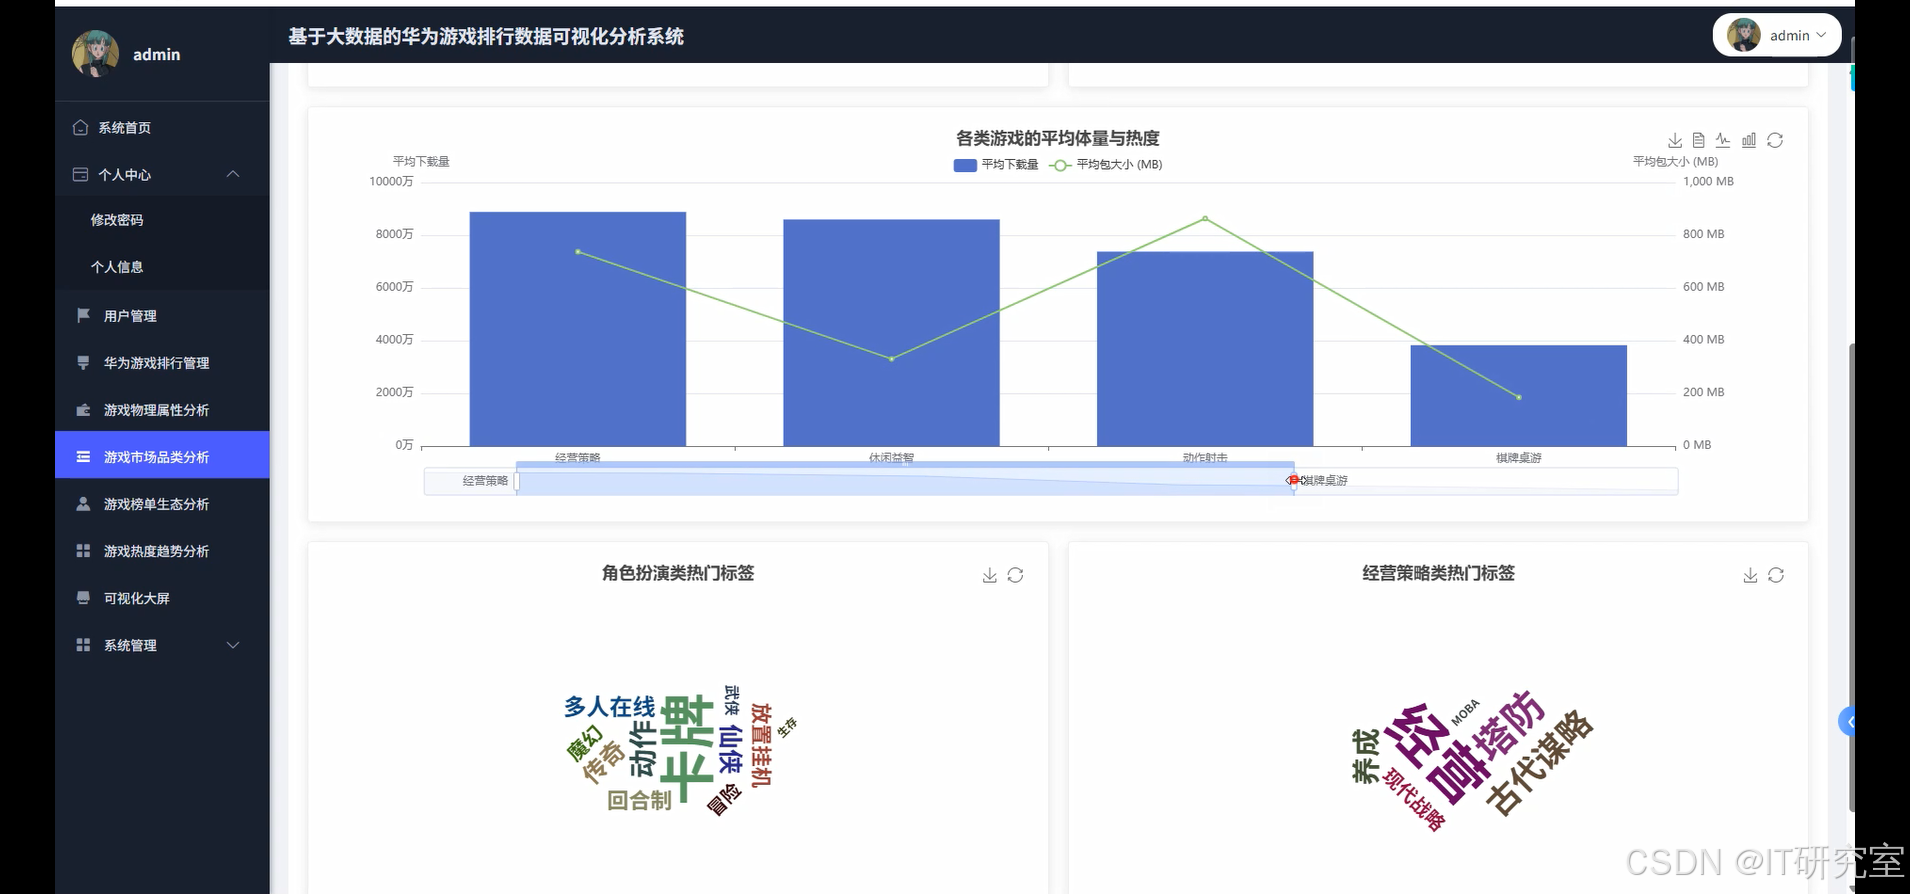Screen dimensions: 1910x894
Task: Click the 经营策略 bar in the chart
Action: tap(578, 329)
